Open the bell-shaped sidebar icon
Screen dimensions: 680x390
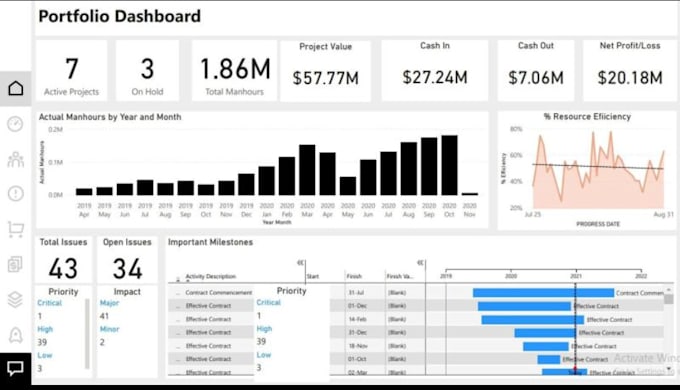coord(16,335)
